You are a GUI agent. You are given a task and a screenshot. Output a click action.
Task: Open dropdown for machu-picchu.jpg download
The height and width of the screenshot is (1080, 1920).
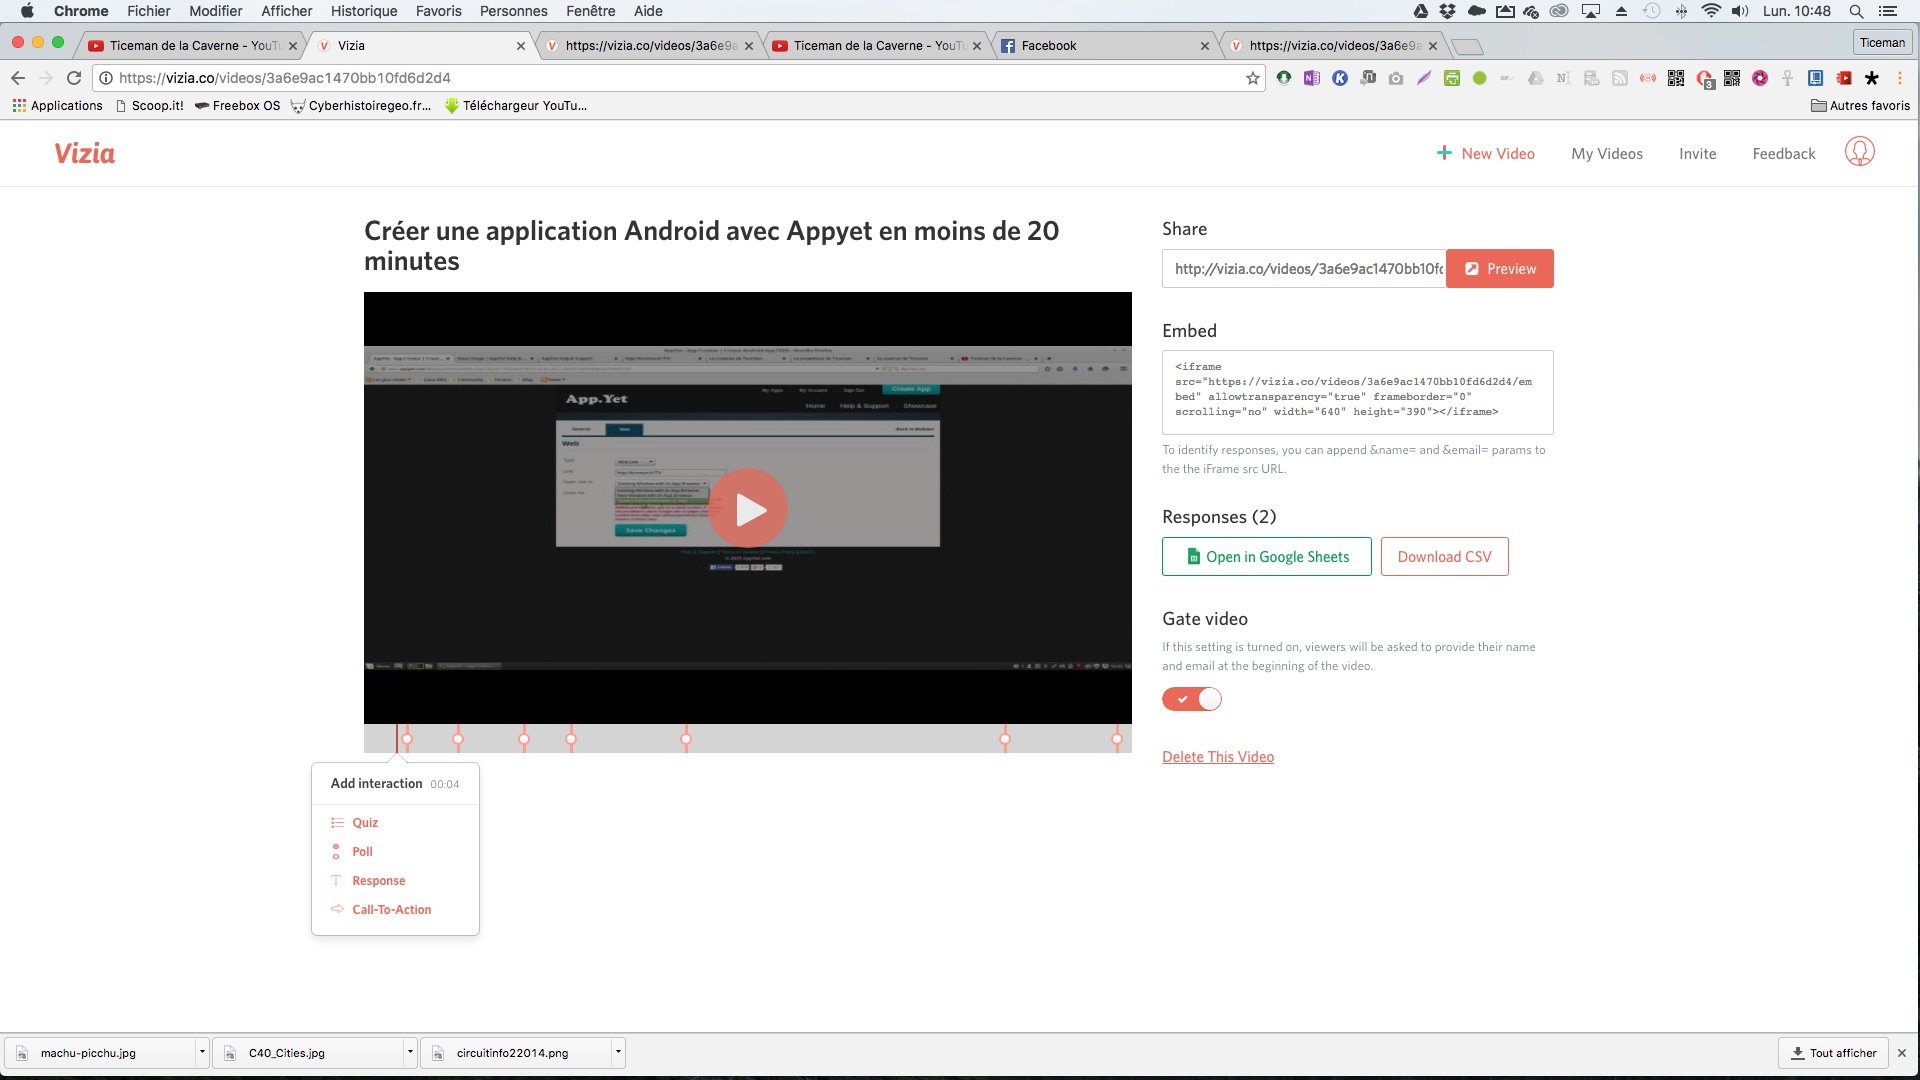coord(202,1052)
